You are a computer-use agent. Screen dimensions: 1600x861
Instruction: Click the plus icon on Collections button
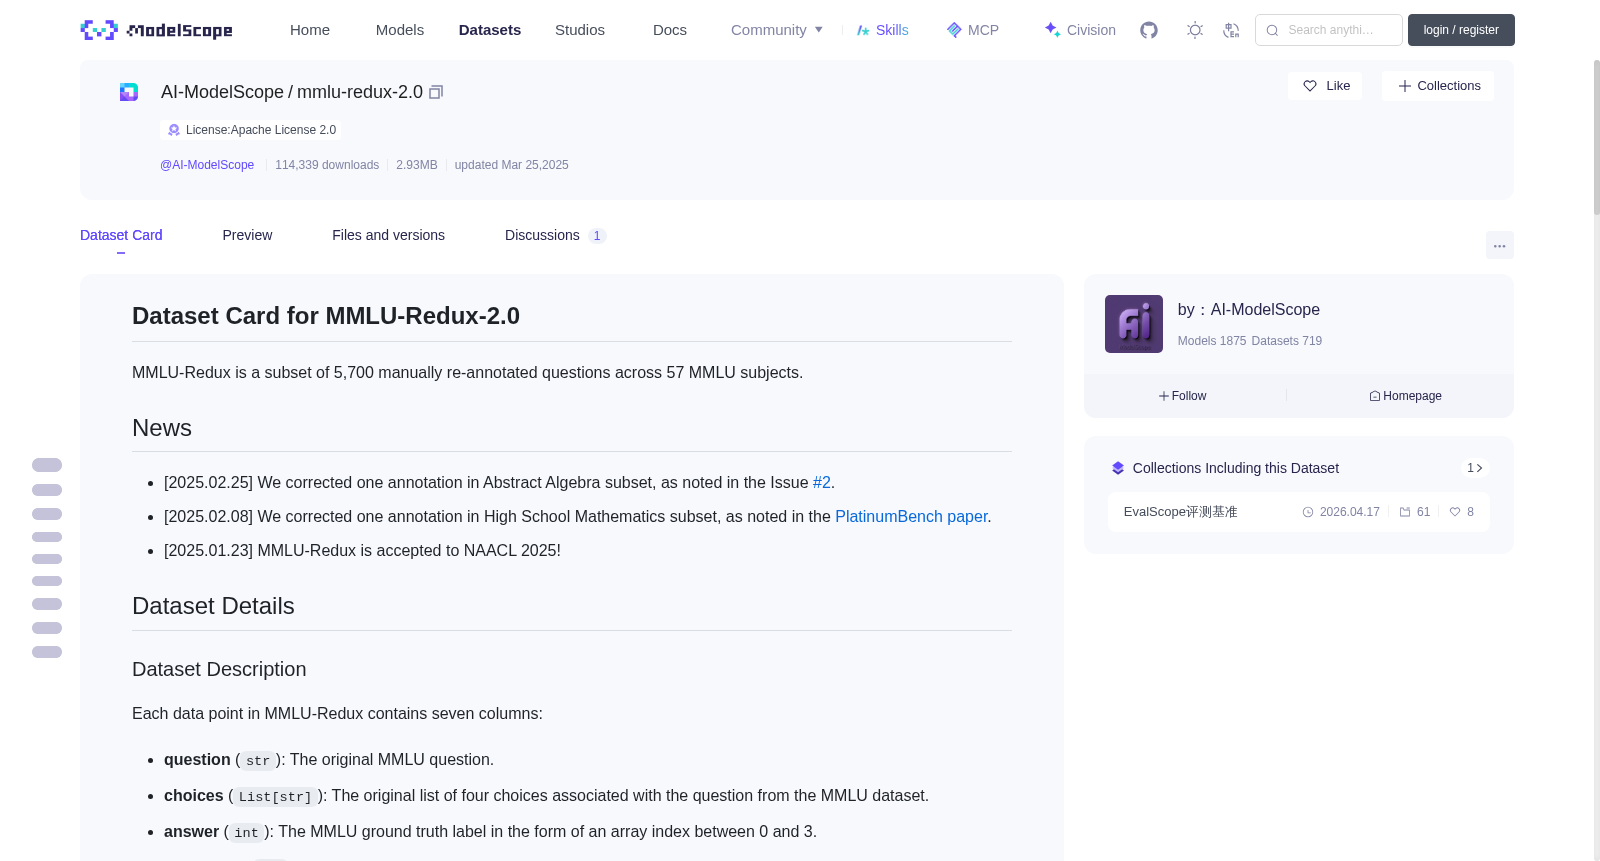(1405, 86)
